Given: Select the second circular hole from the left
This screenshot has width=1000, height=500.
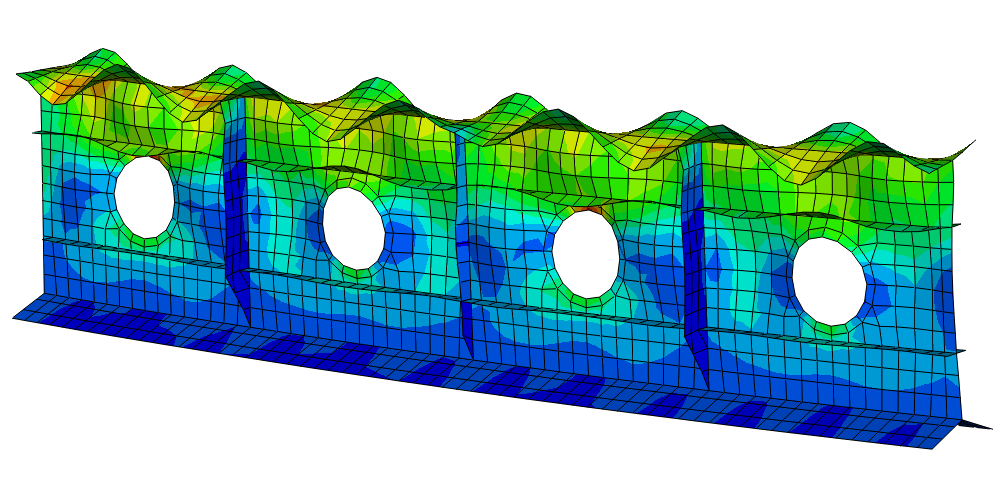Looking at the screenshot, I should point(354,229).
